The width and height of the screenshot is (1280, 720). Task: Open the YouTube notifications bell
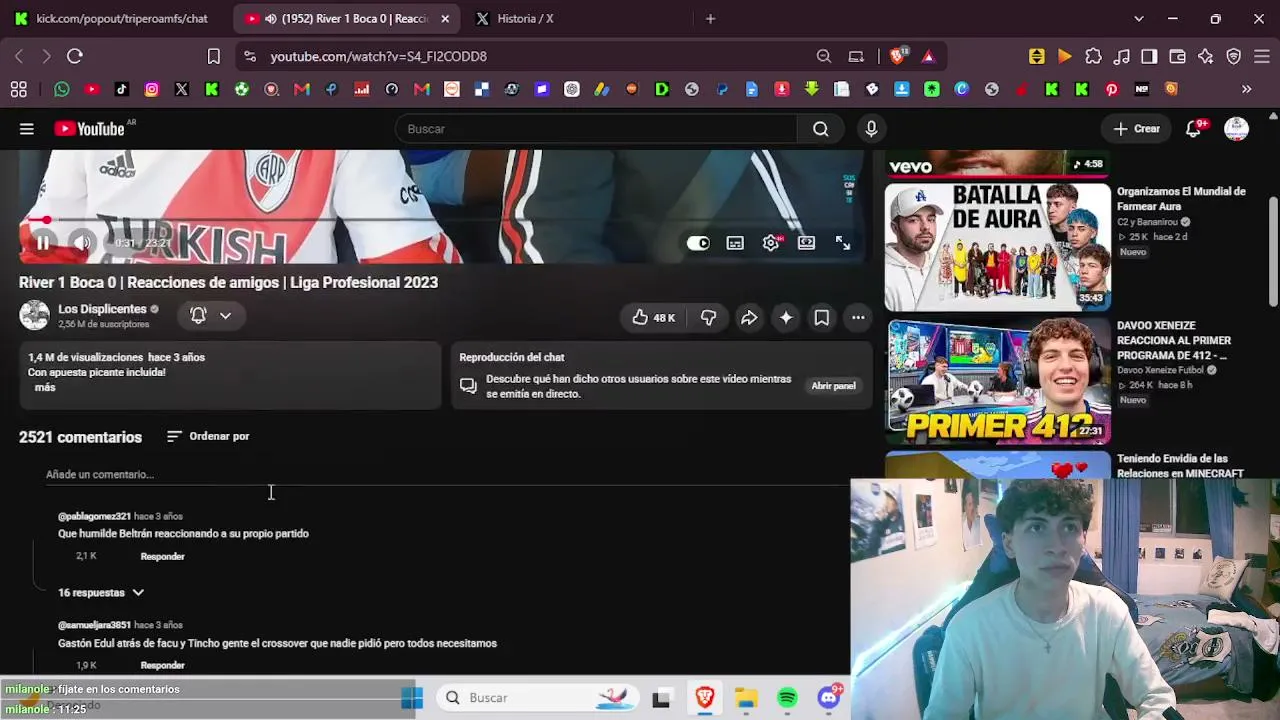pos(1194,129)
